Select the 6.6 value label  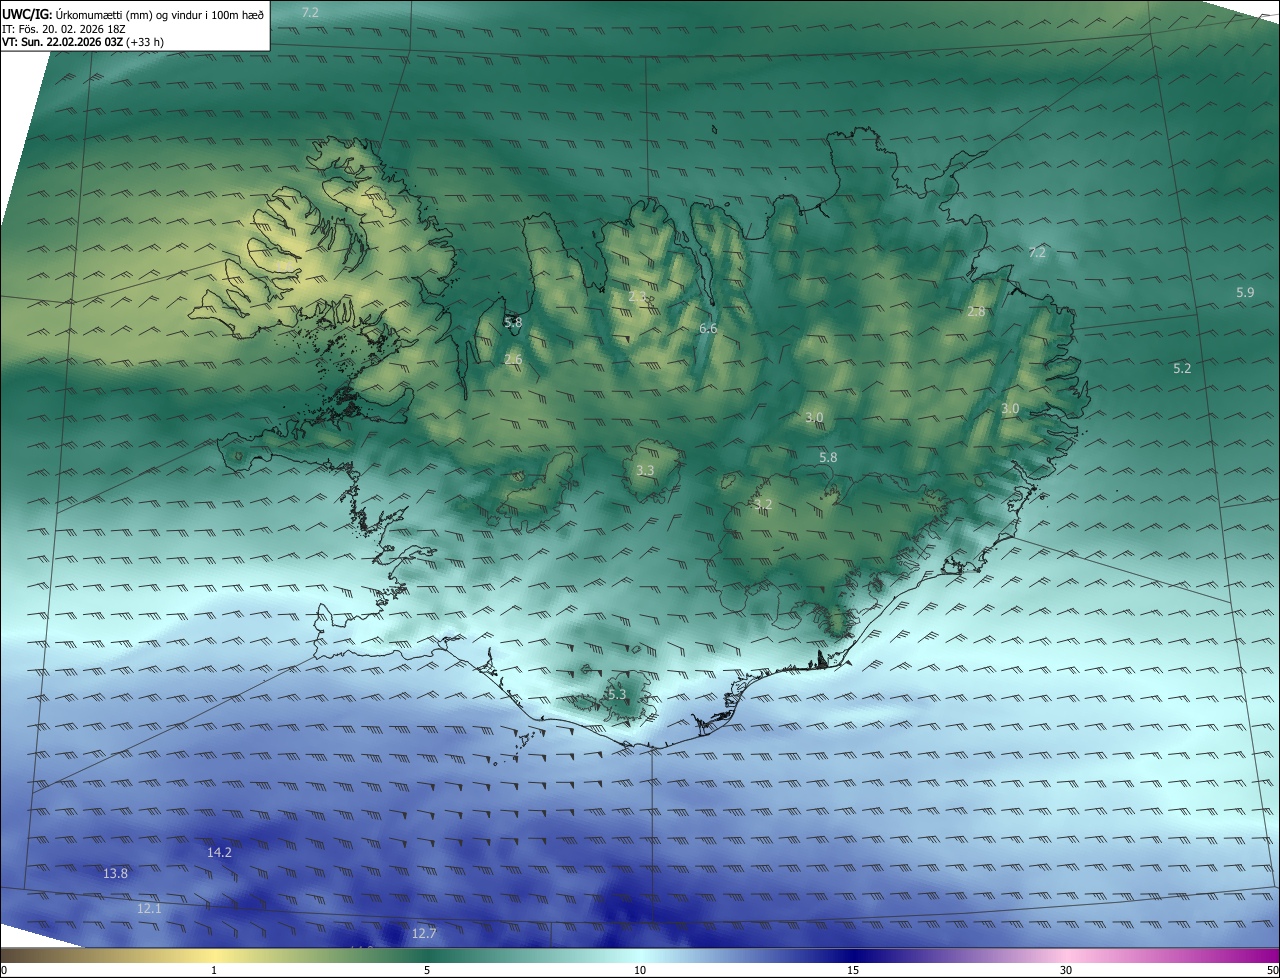[708, 329]
